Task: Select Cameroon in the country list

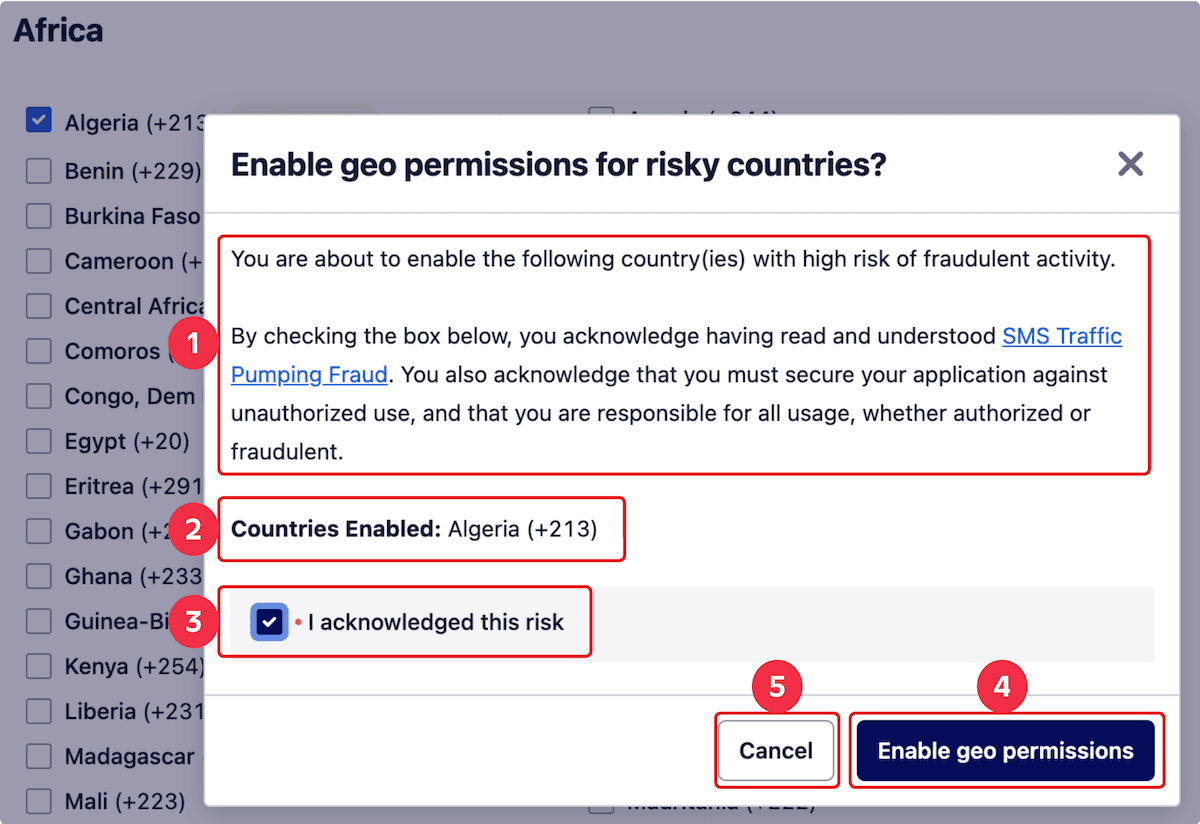Action: (x=37, y=260)
